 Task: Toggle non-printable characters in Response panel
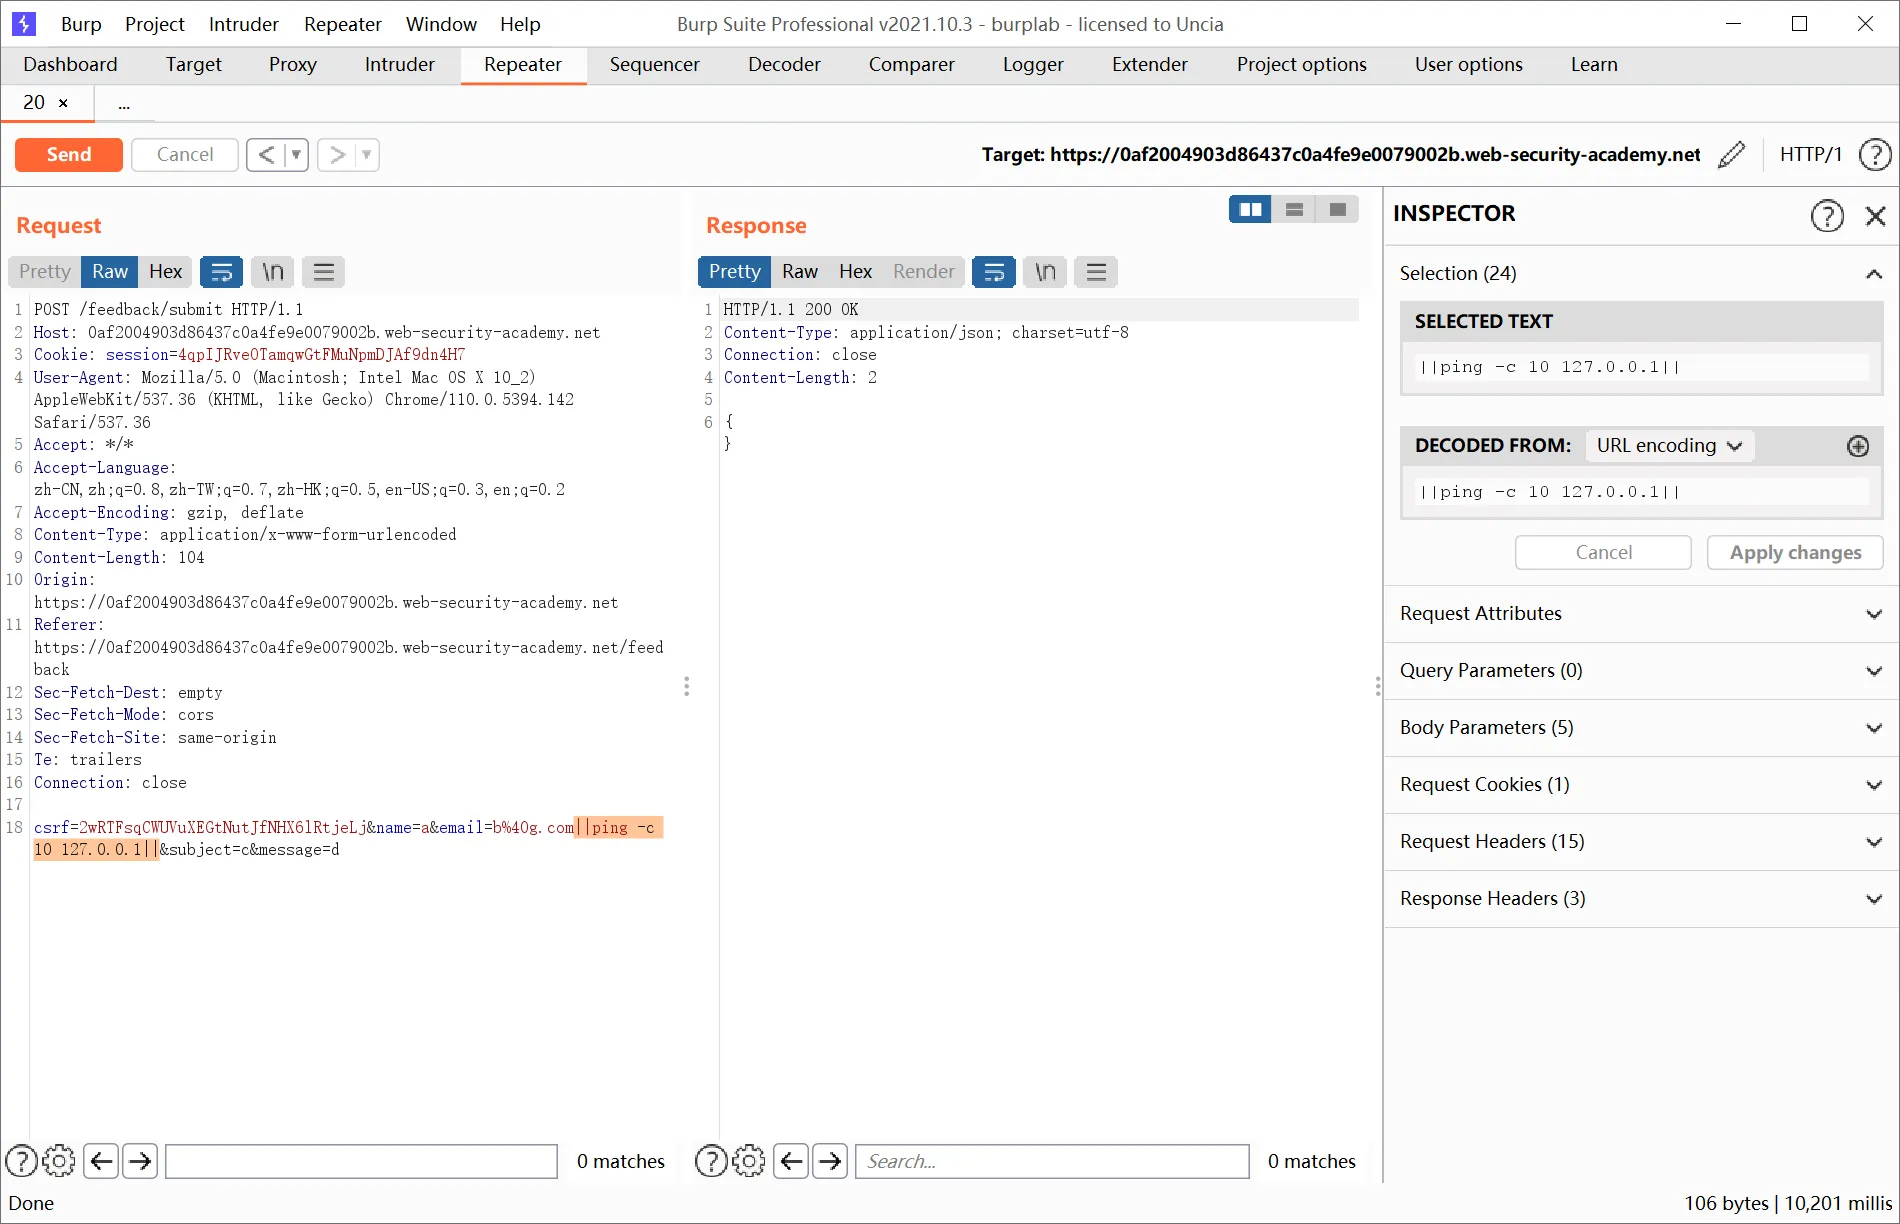1045,272
